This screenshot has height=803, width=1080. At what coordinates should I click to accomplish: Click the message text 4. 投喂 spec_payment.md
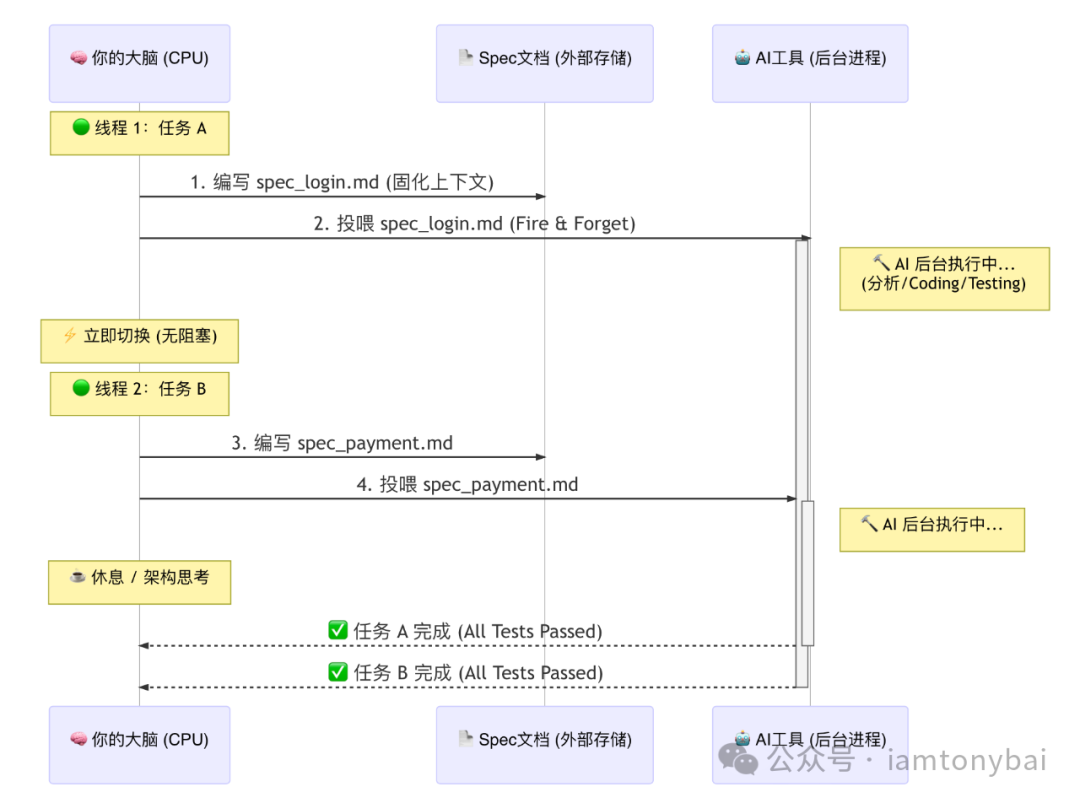(468, 485)
